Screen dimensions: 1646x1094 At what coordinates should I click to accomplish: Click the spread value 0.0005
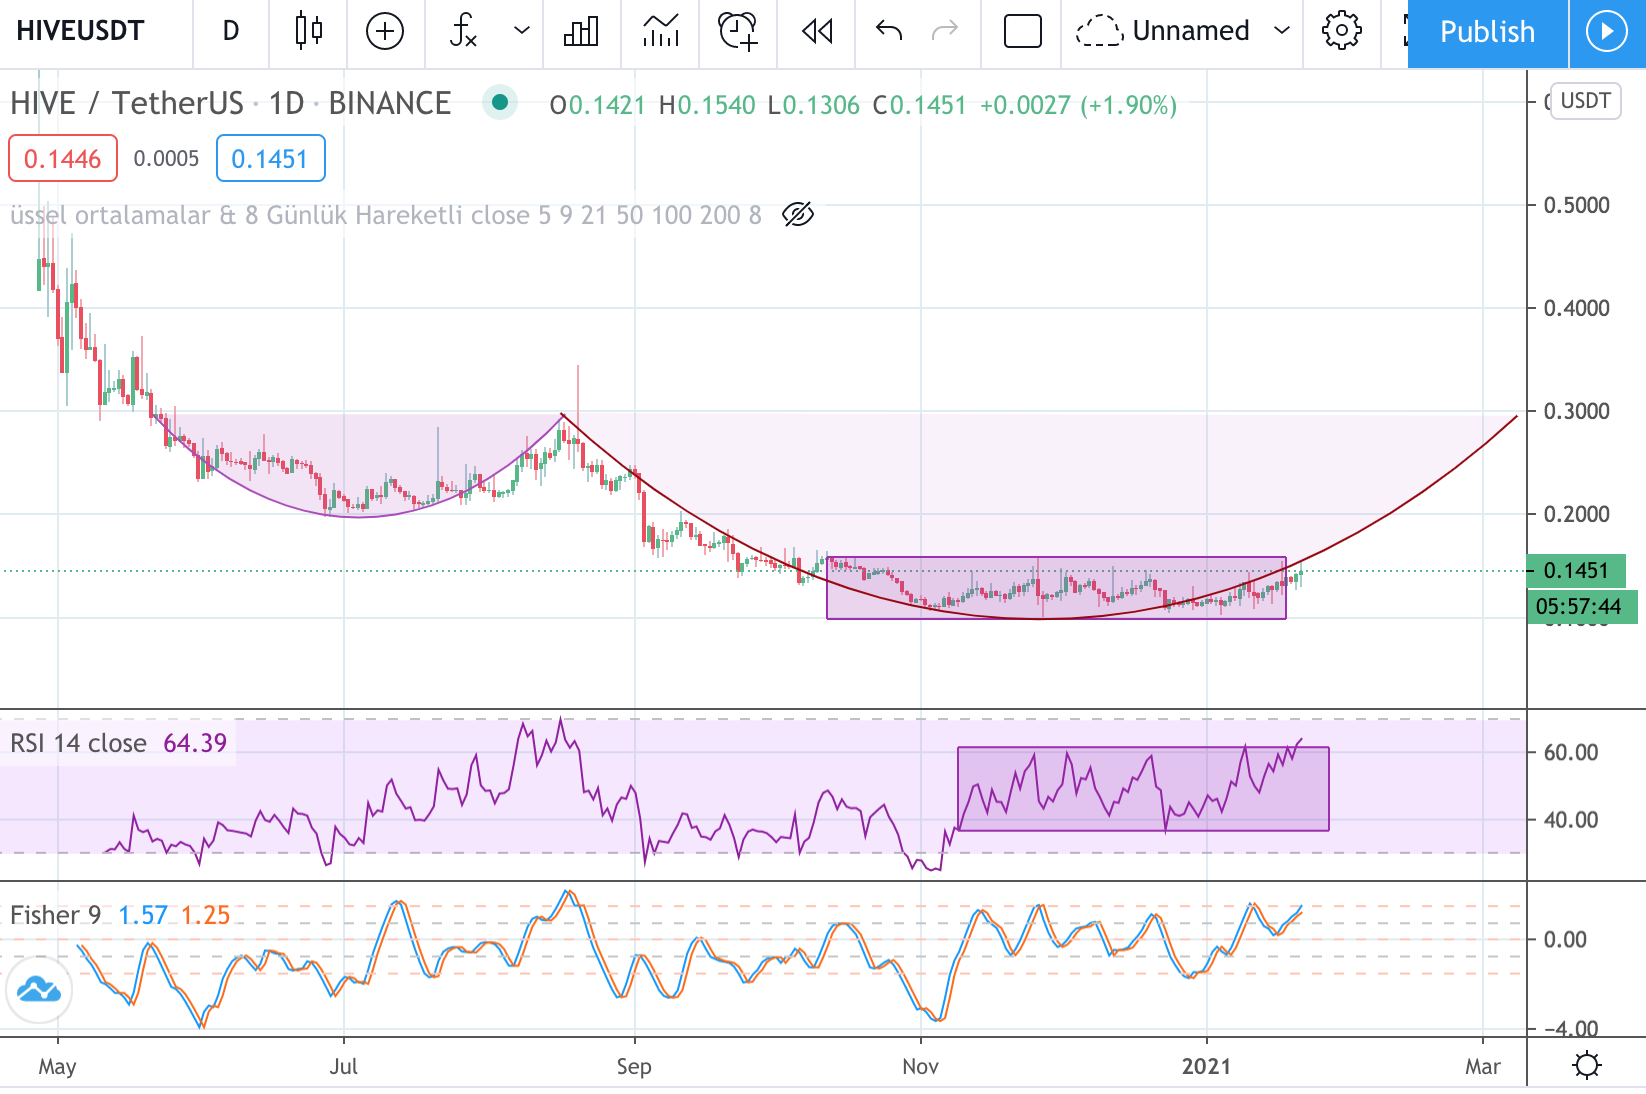[x=166, y=159]
